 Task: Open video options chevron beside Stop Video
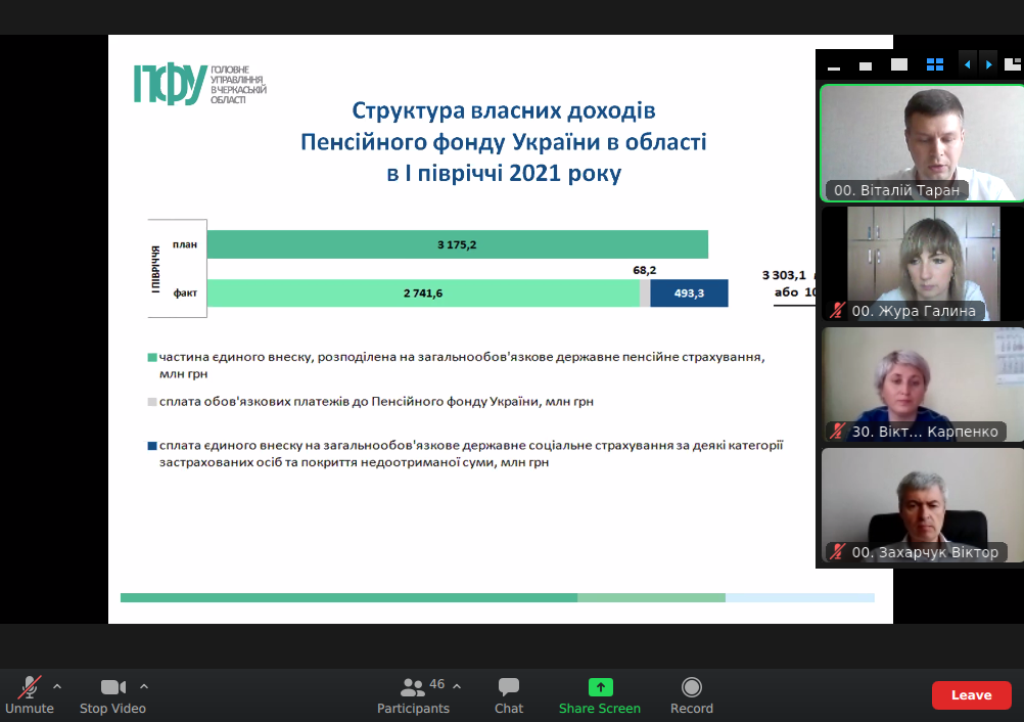[x=144, y=687]
